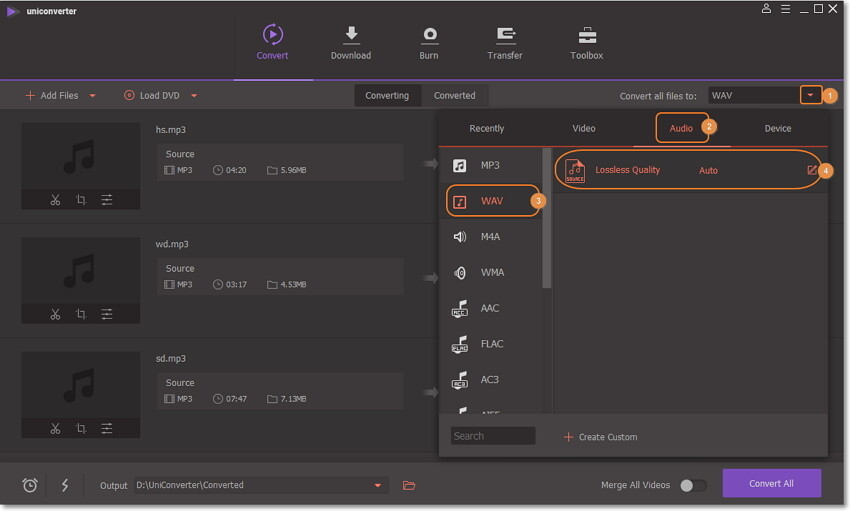This screenshot has width=850, height=511.
Task: Open the Toolbox section
Action: coord(587,42)
